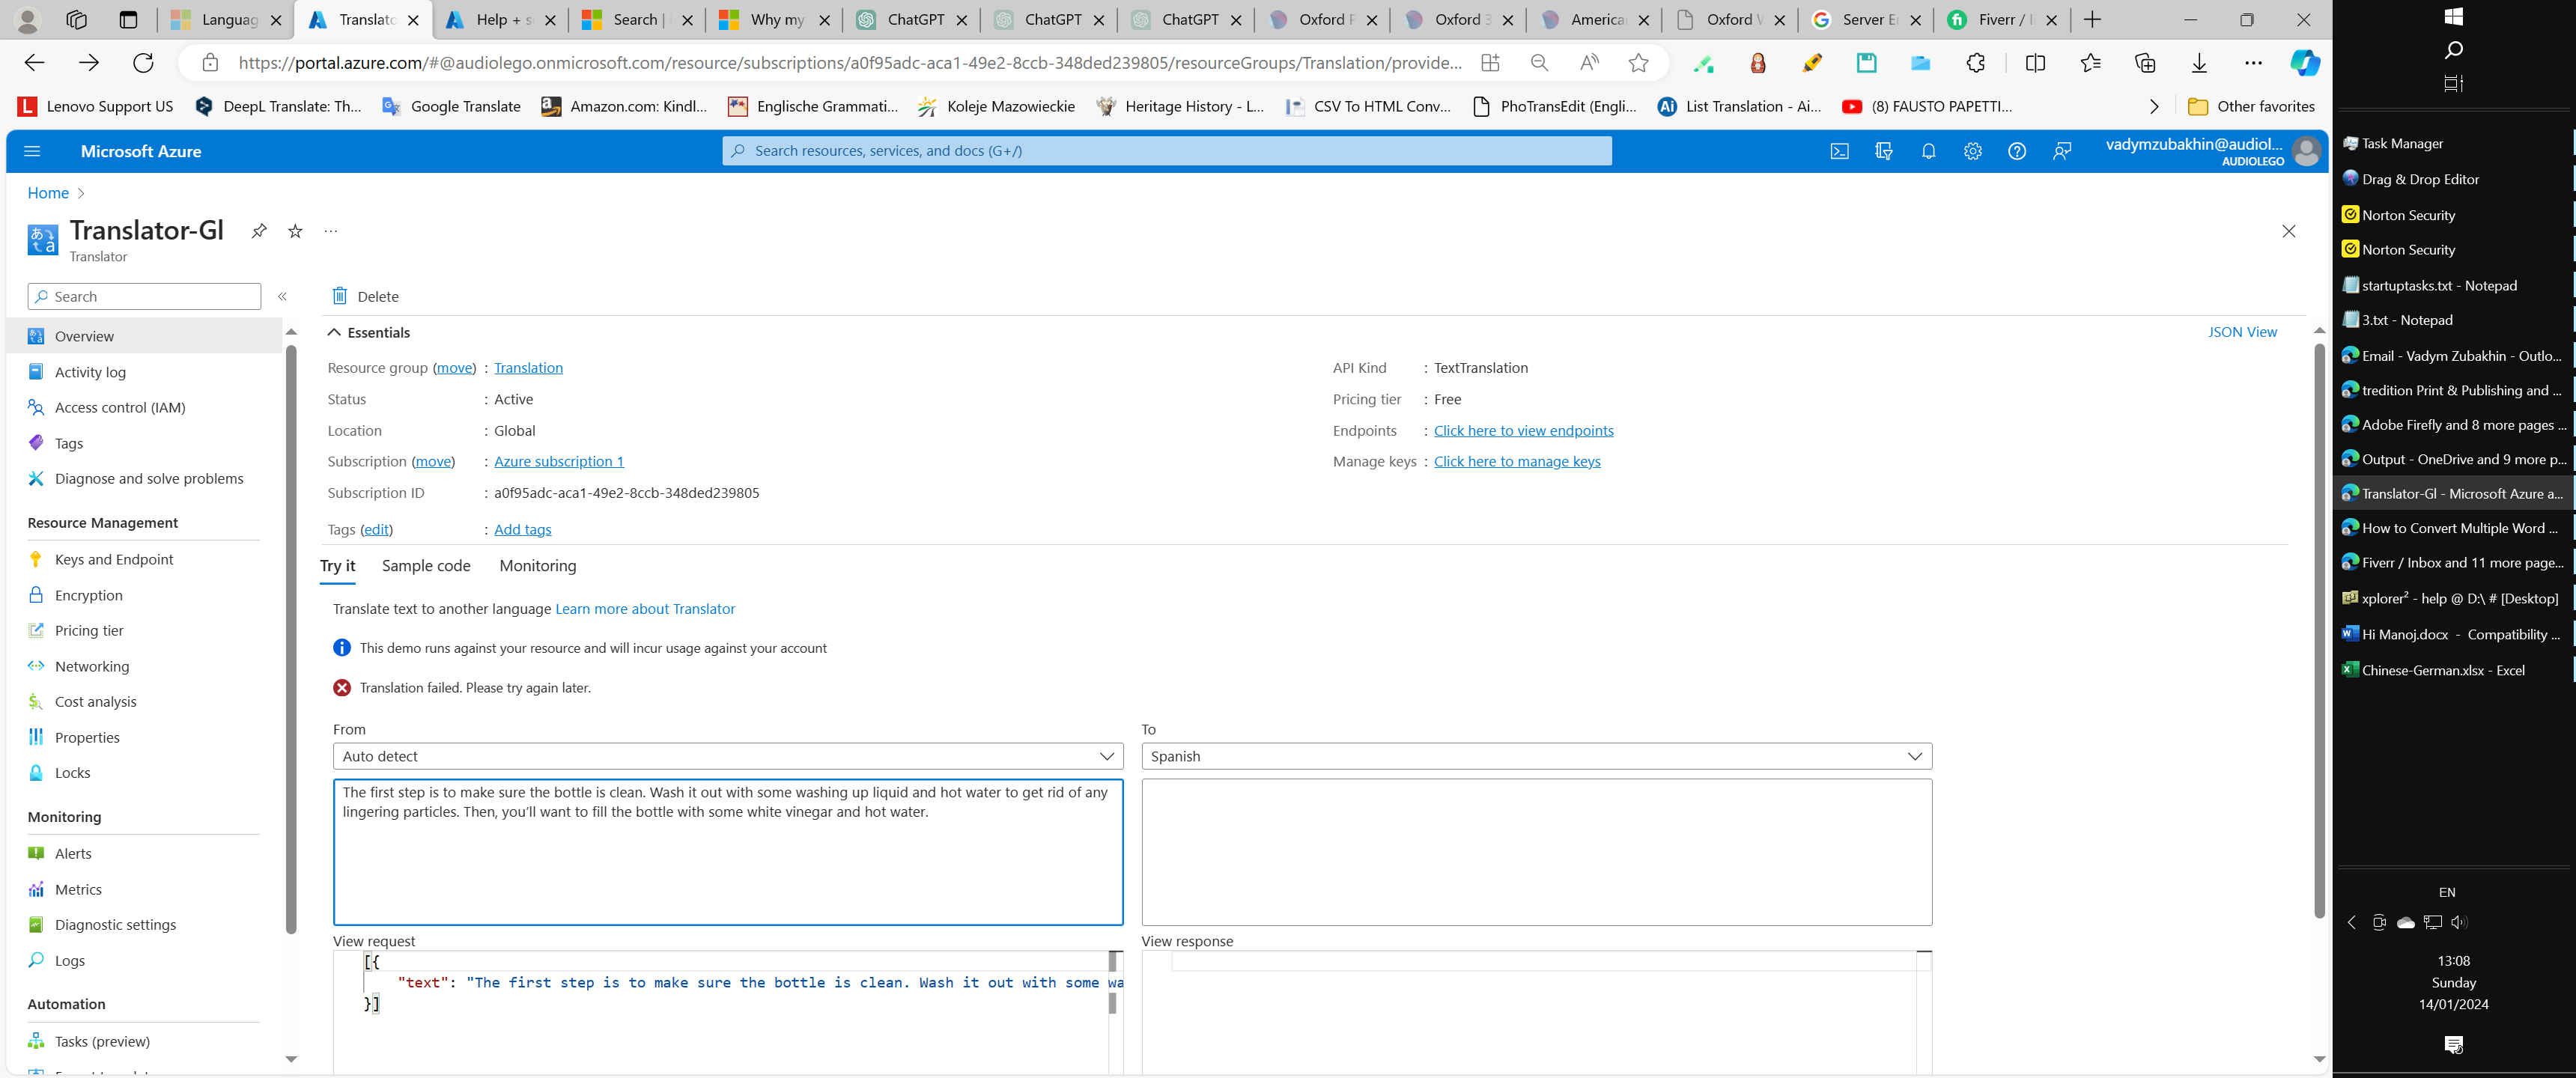Open browser Downloads icon

(2199, 63)
